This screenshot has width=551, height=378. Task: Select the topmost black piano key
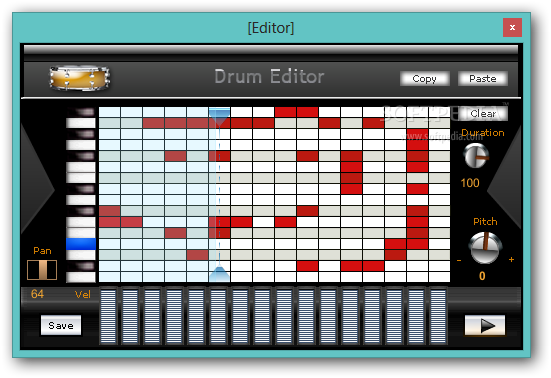tap(81, 112)
